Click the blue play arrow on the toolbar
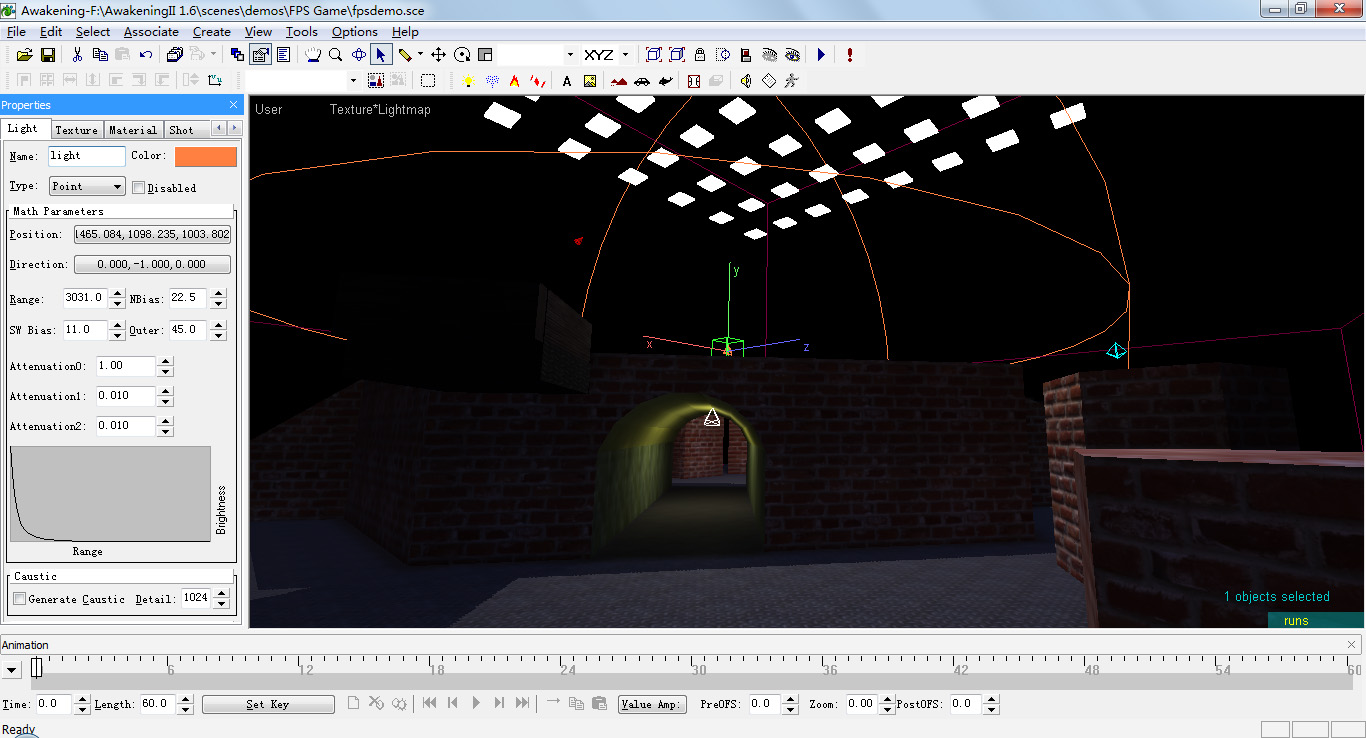Viewport: 1366px width, 738px height. (821, 55)
